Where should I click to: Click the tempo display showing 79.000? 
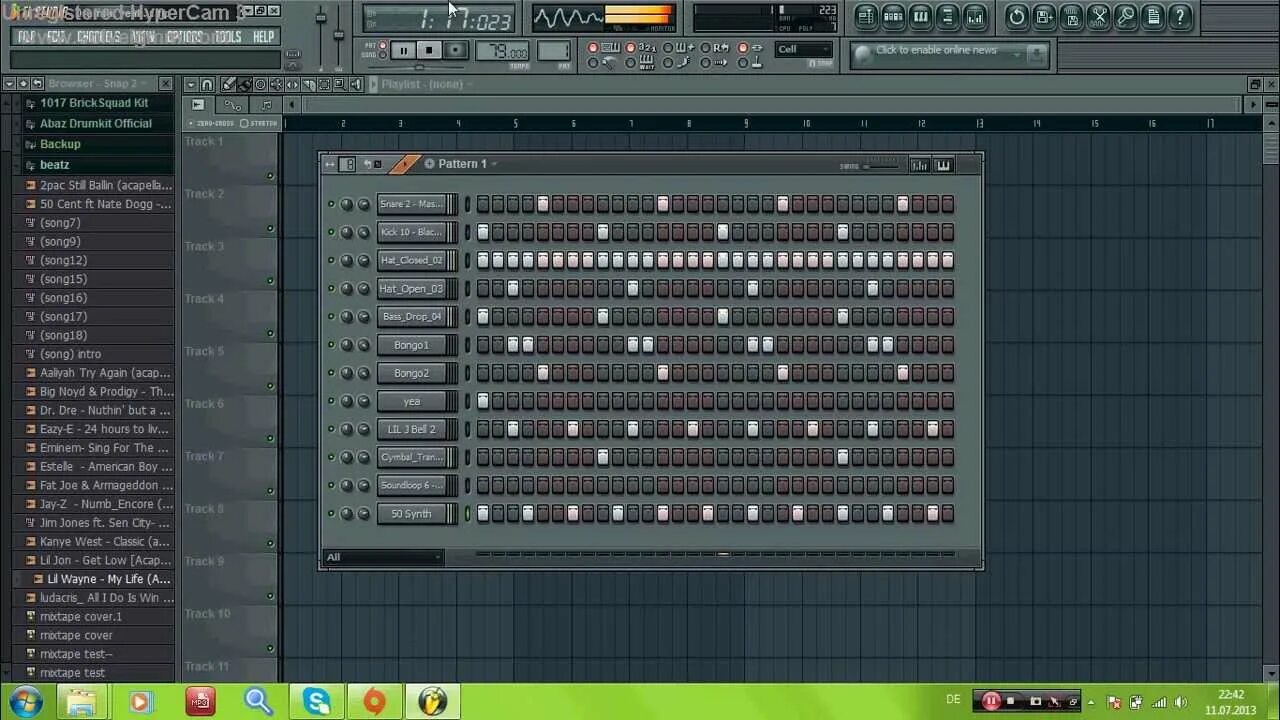503,52
